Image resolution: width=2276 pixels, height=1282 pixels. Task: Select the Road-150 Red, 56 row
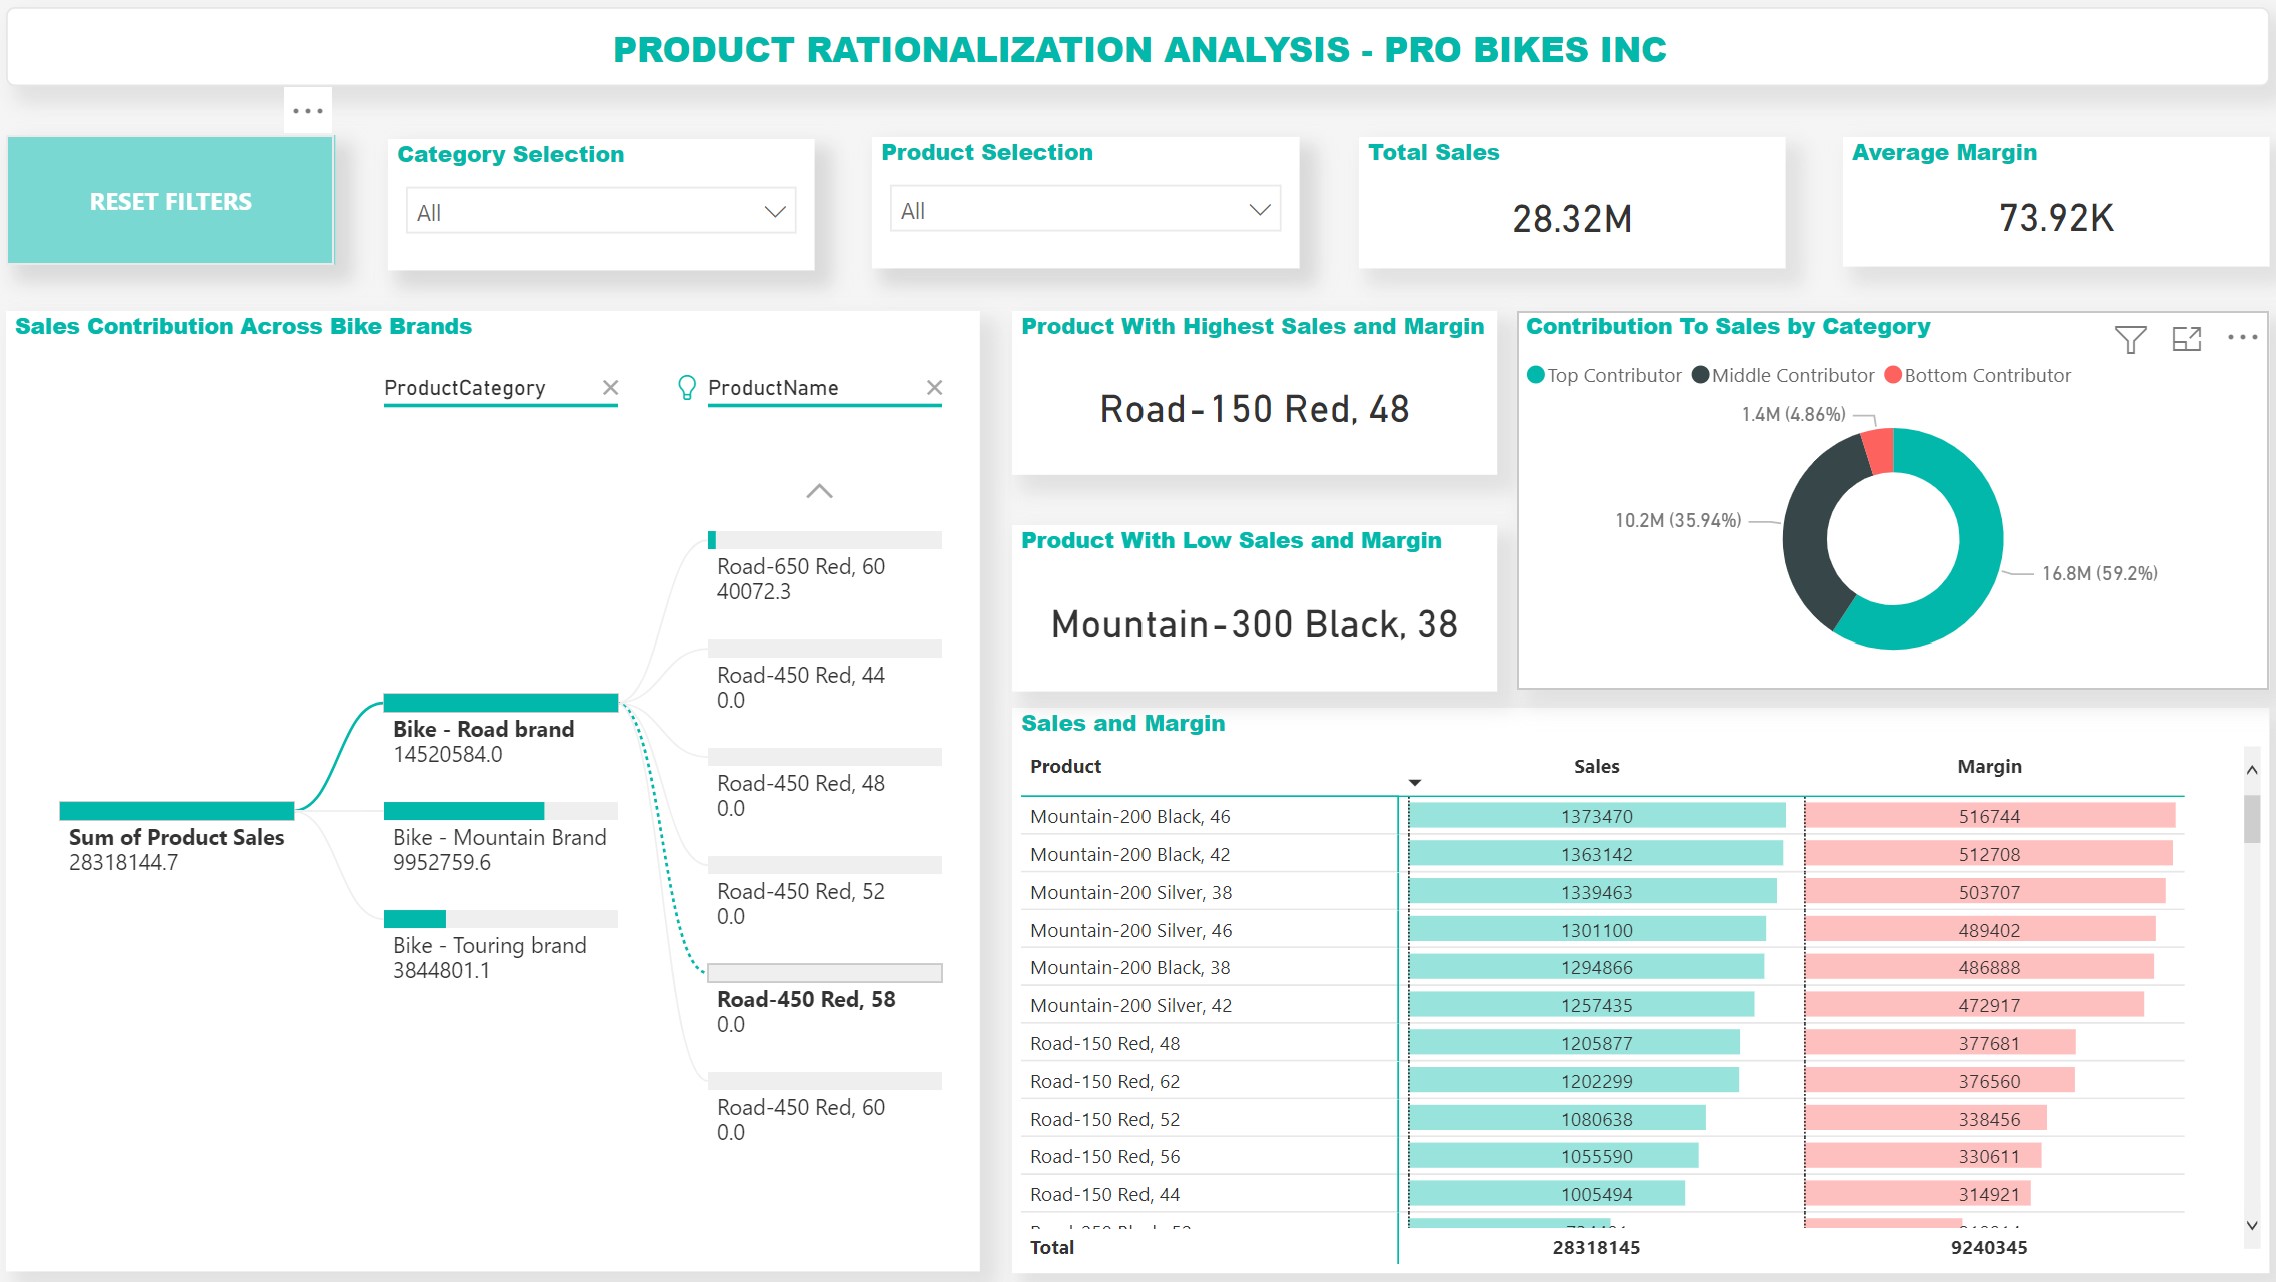1602,1156
